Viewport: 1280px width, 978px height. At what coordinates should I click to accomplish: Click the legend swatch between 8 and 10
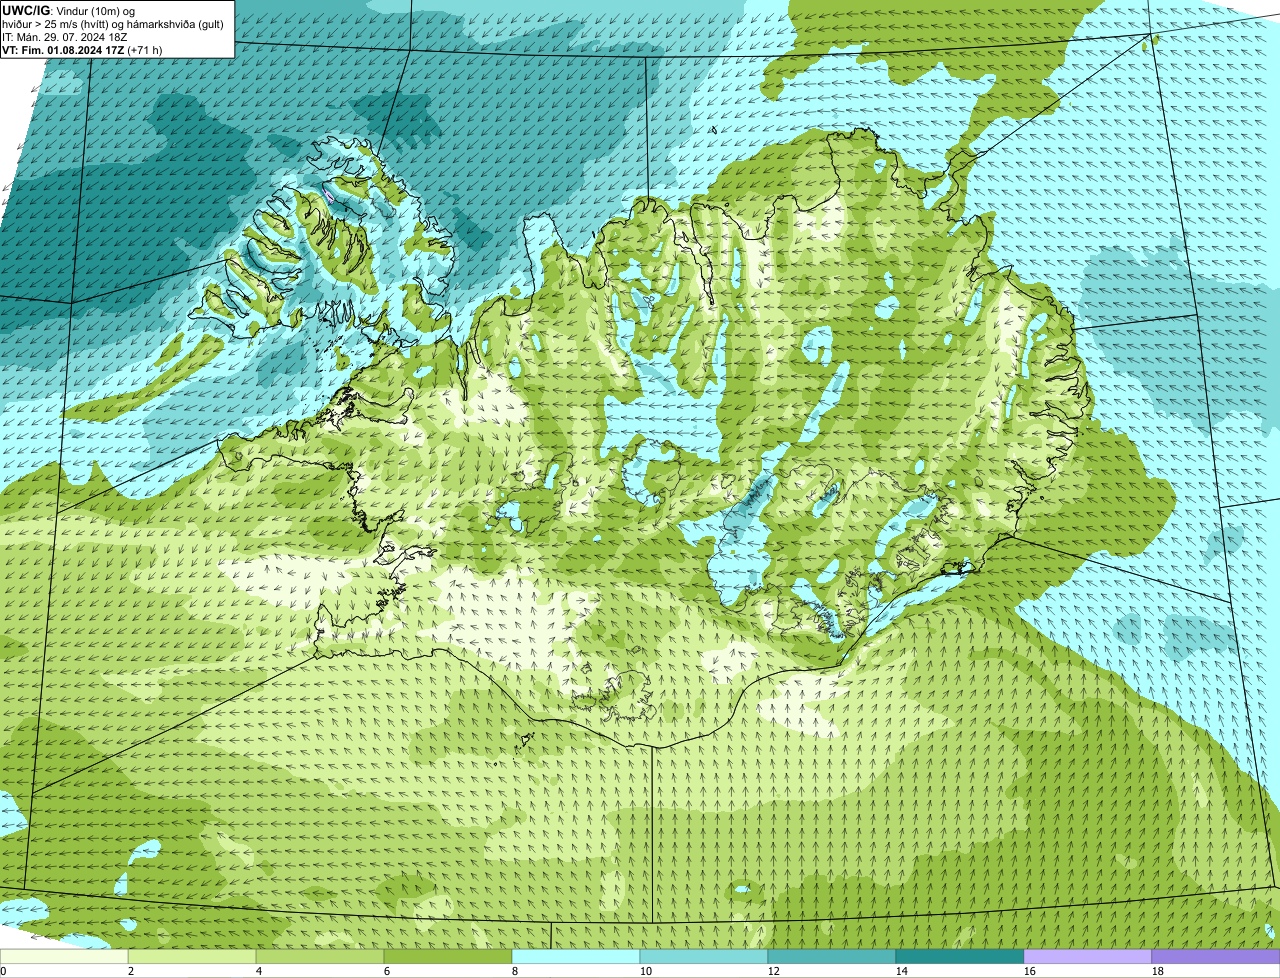pos(576,957)
